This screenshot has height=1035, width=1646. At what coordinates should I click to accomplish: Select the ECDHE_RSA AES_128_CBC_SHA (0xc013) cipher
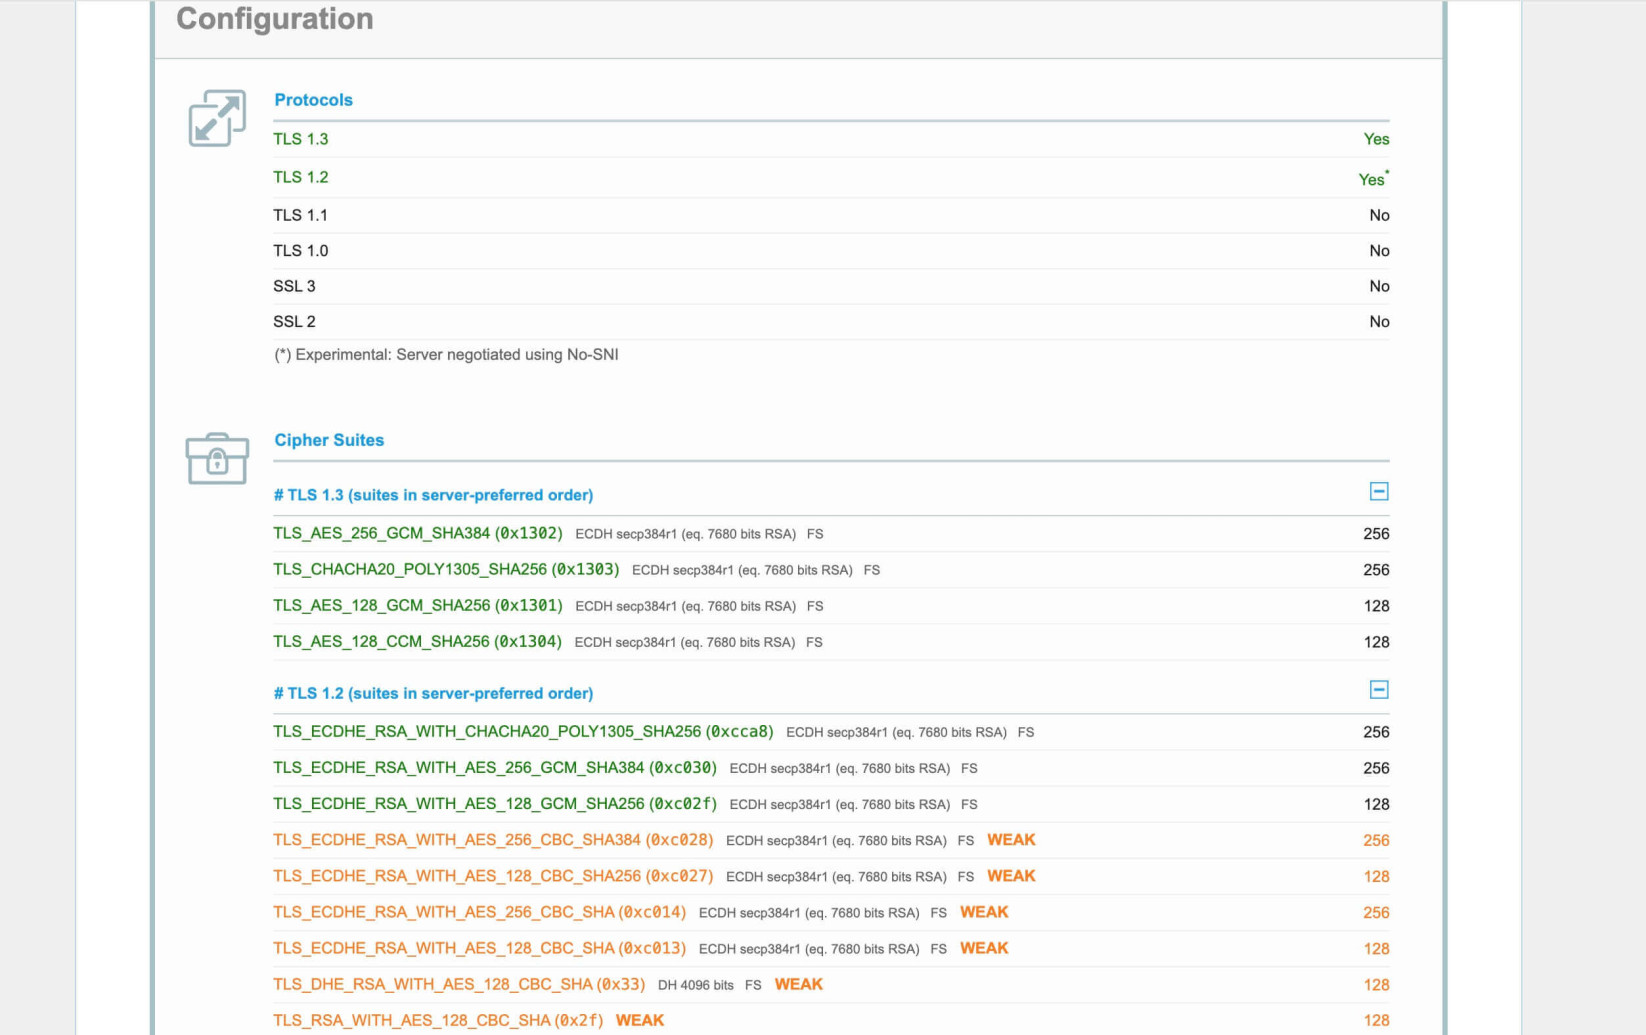pyautogui.click(x=480, y=948)
